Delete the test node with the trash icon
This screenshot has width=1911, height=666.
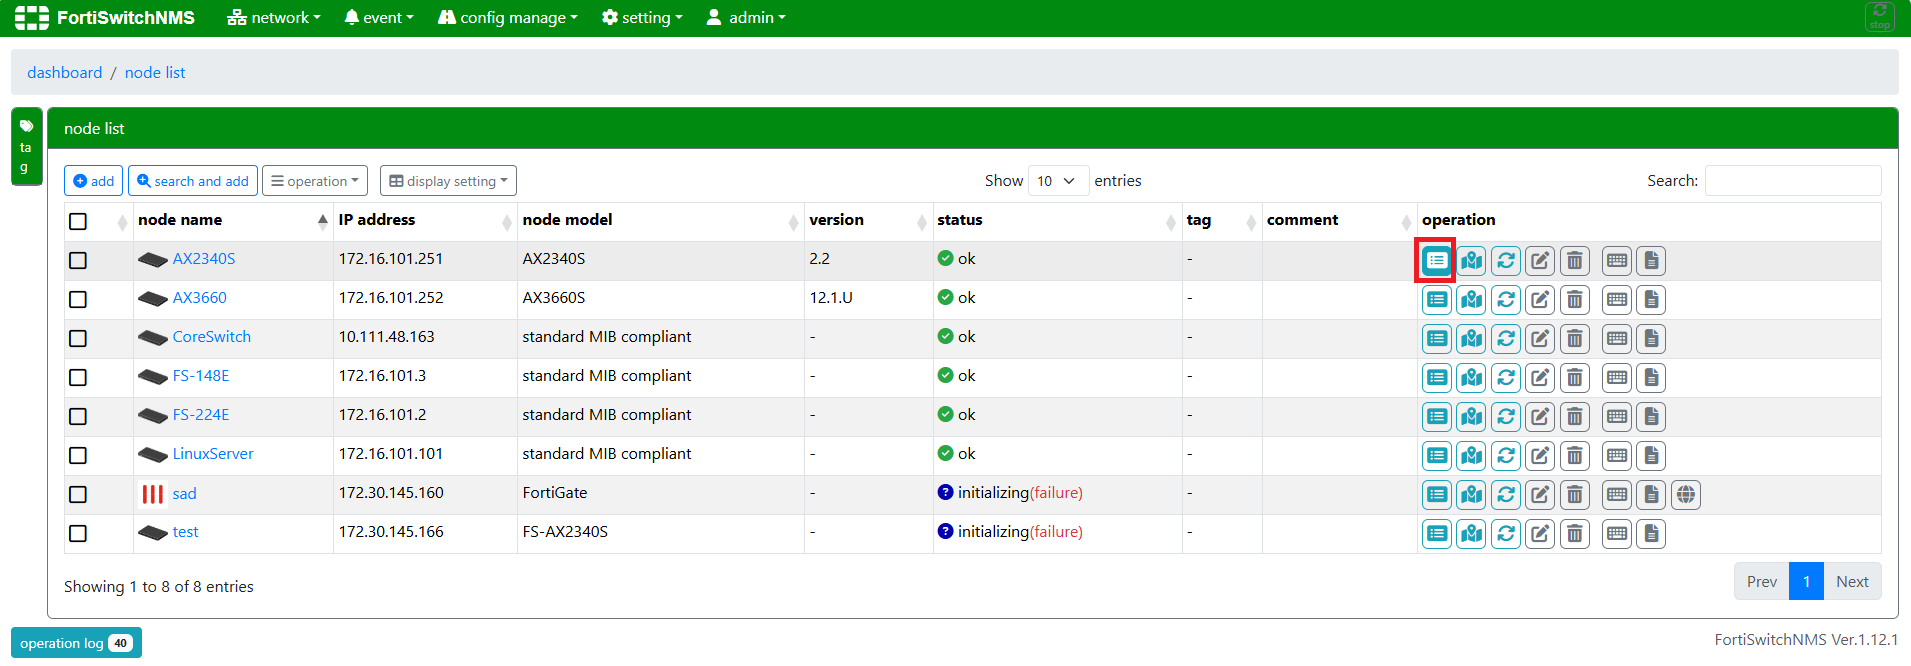(1575, 534)
